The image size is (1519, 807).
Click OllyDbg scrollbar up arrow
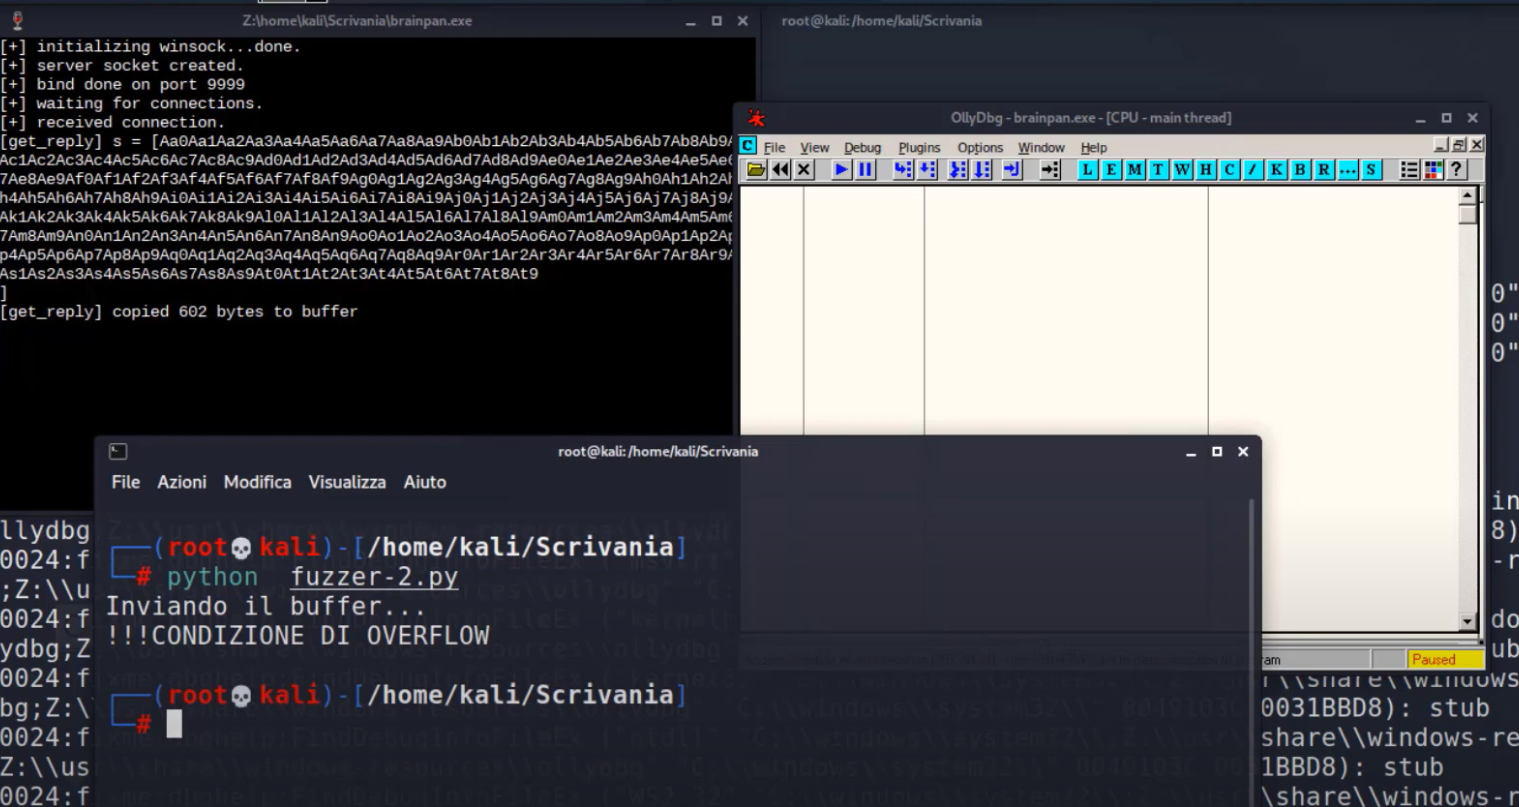point(1468,196)
